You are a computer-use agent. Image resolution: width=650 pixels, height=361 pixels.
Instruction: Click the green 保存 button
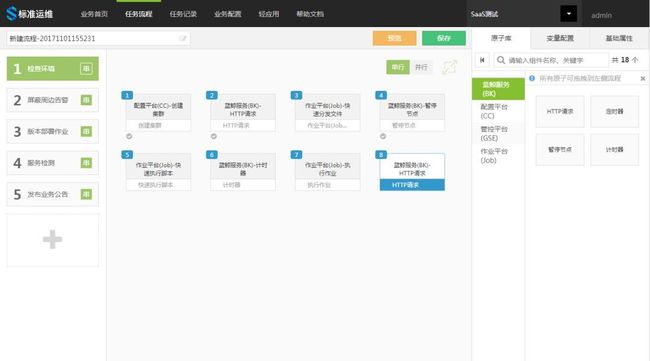click(x=444, y=38)
